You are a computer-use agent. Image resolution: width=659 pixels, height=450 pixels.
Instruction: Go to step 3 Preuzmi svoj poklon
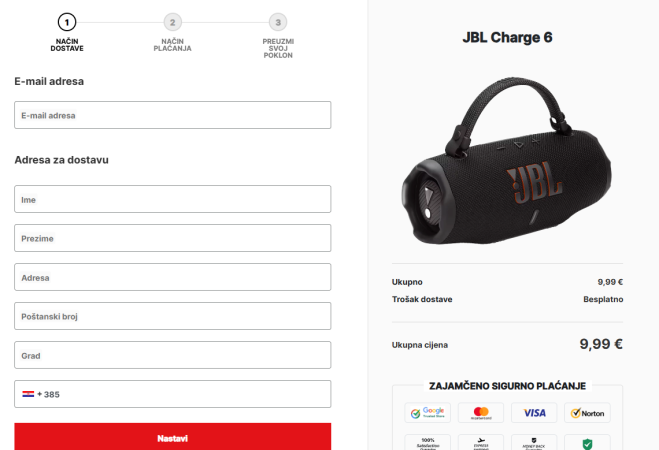coord(278,22)
